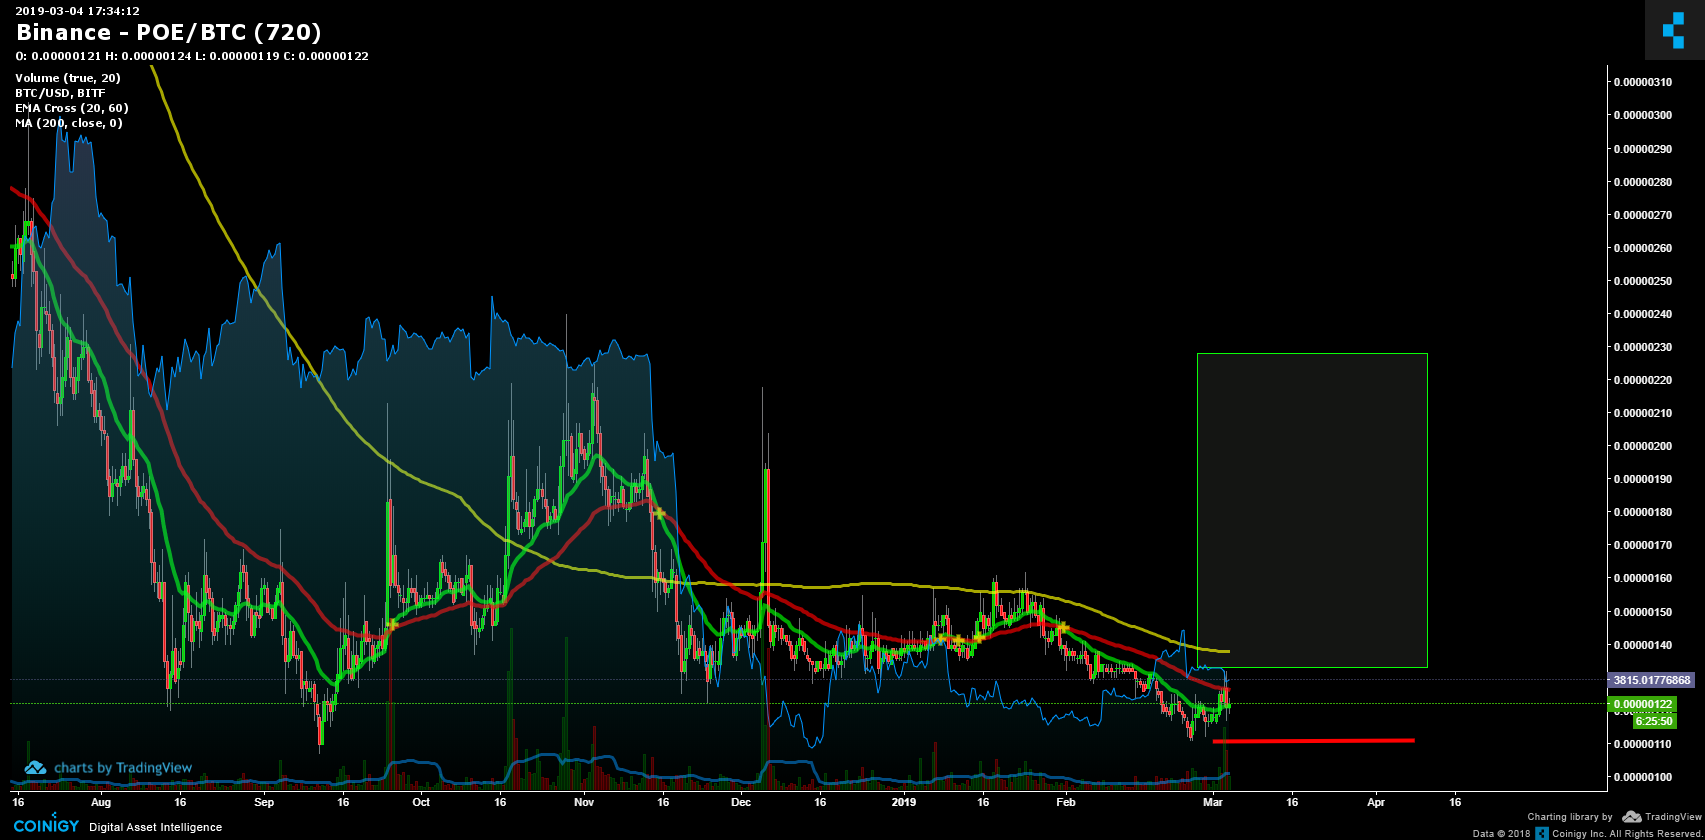Click the 'Mar' label on the time axis
The width and height of the screenshot is (1705, 840).
[x=1213, y=802]
